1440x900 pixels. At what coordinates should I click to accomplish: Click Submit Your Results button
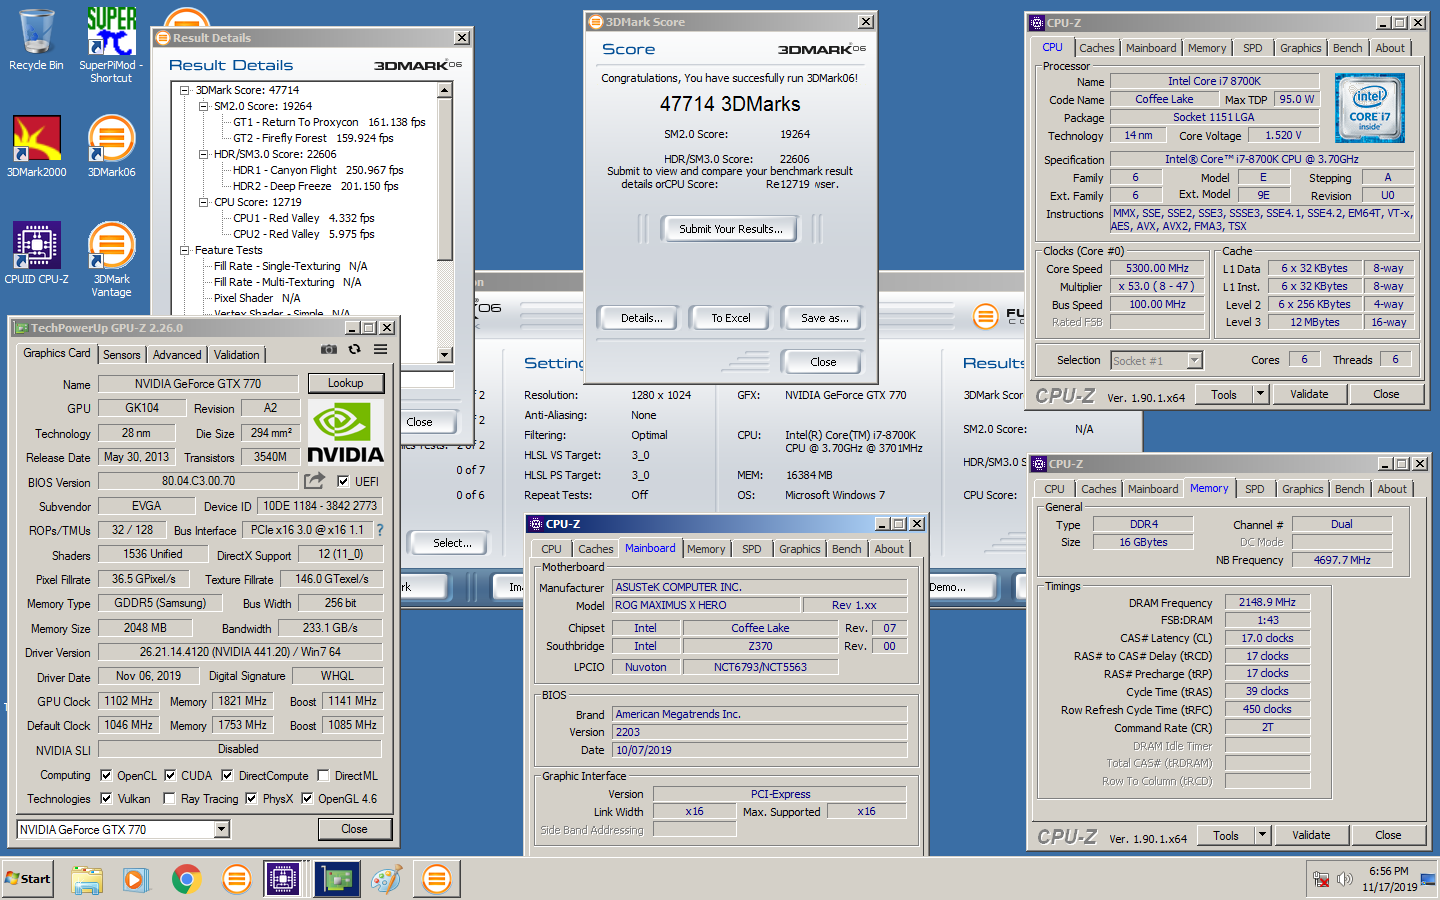coord(731,229)
